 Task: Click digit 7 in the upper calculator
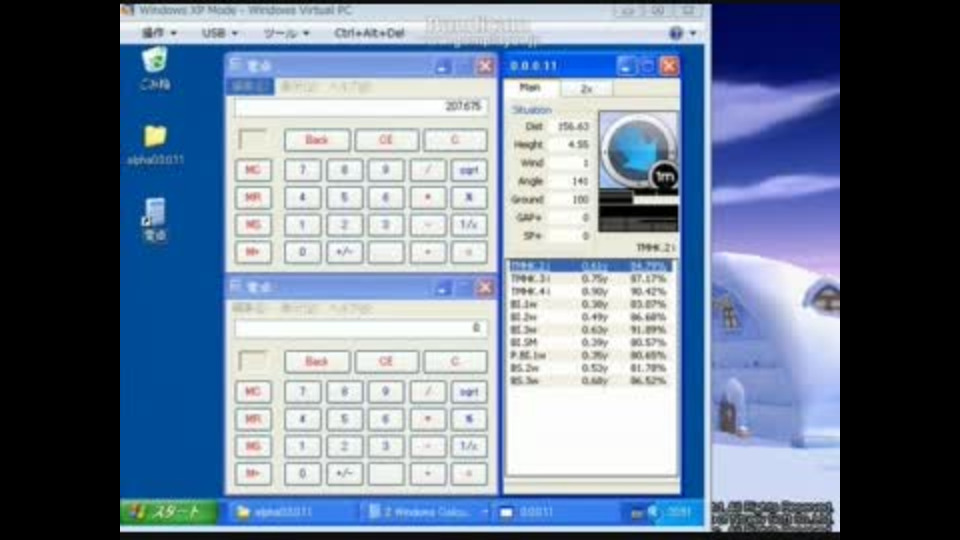coord(302,170)
